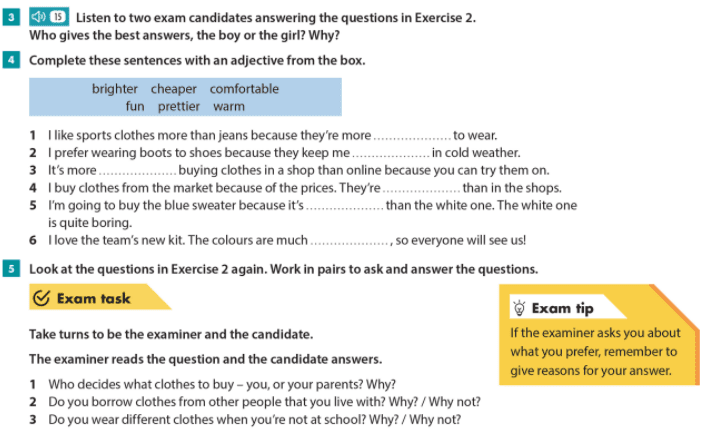Select the word 'prettier' in the box
The width and height of the screenshot is (711, 441).
click(x=179, y=106)
